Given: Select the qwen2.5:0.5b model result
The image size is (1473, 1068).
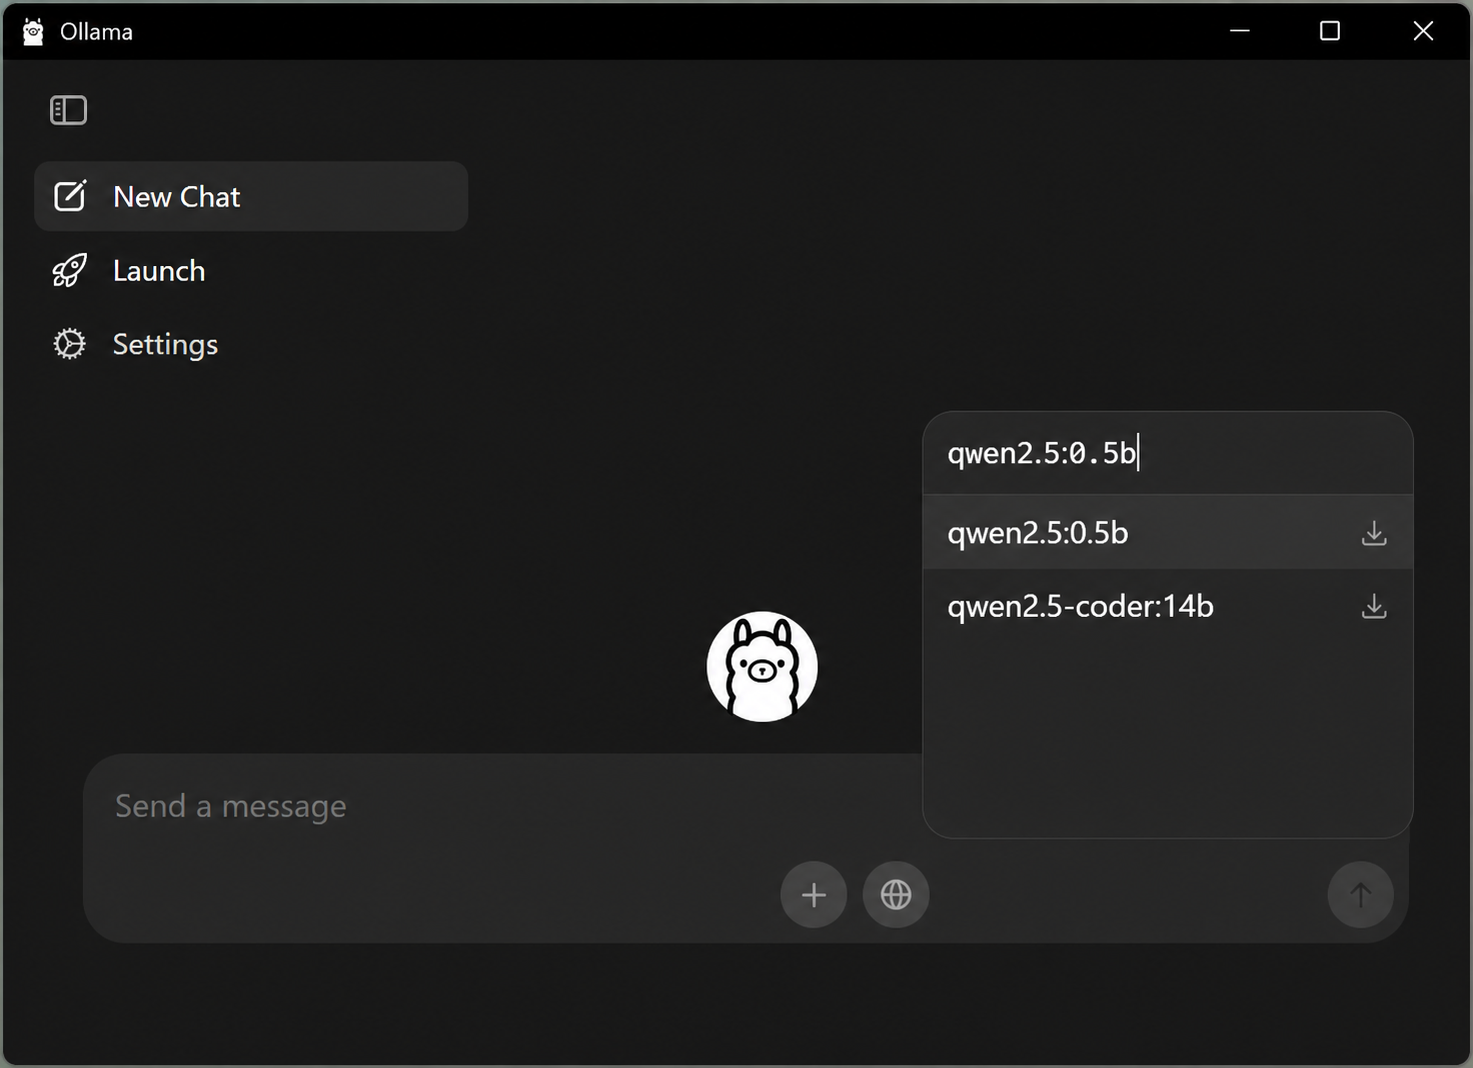Looking at the screenshot, I should (x=1167, y=532).
